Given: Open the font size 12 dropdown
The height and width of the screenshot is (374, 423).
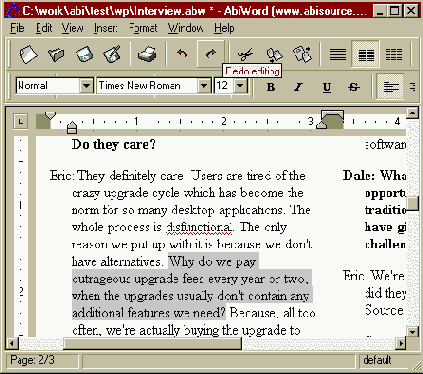Looking at the screenshot, I should [x=240, y=86].
